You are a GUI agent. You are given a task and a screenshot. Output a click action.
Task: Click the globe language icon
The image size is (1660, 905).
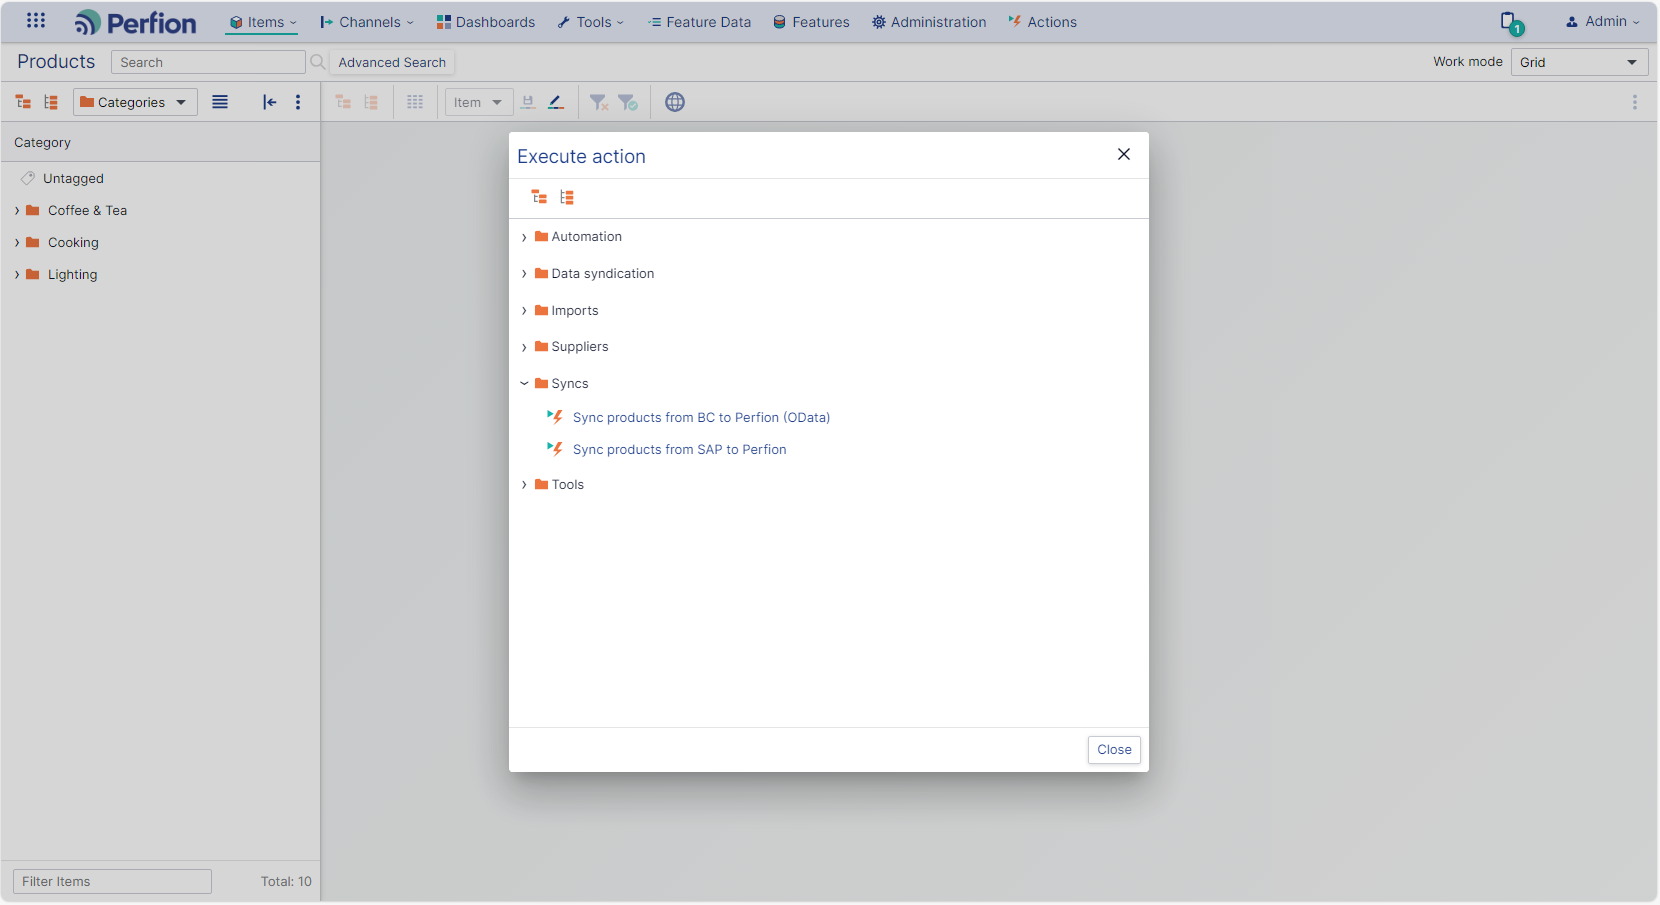click(675, 102)
